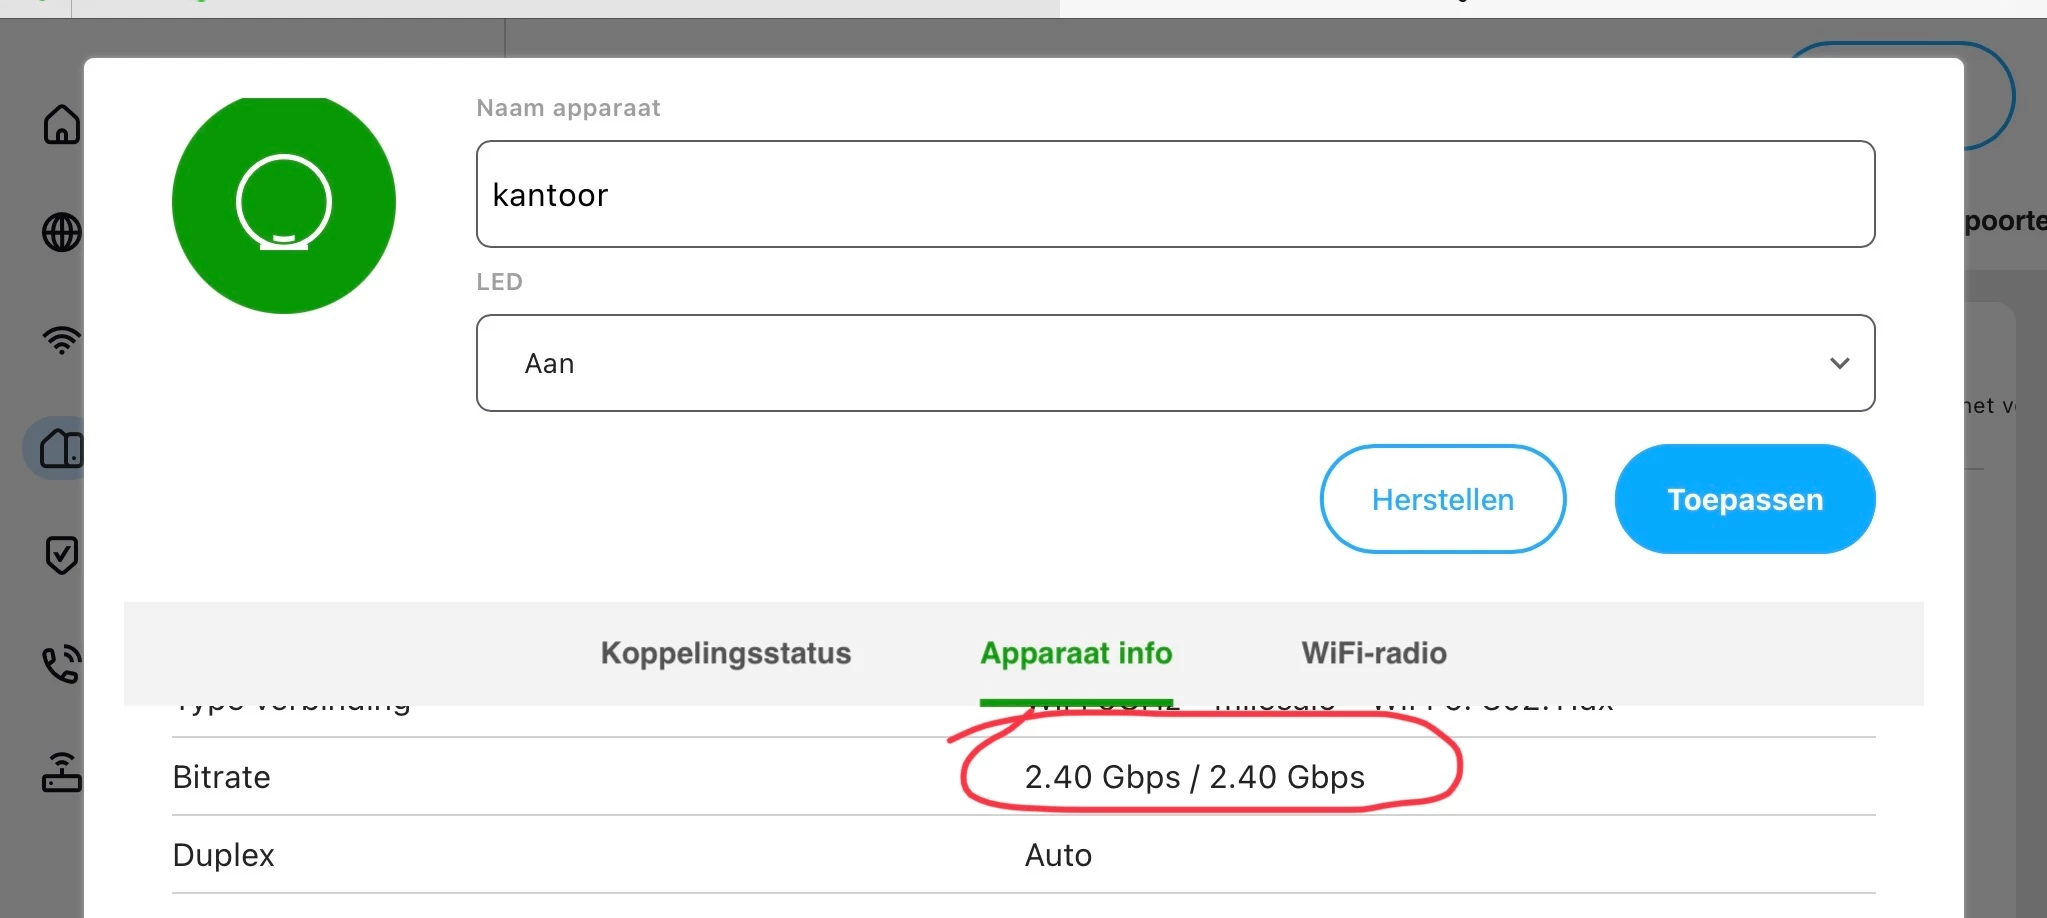The width and height of the screenshot is (2047, 918).
Task: Switch to the Koppelingsstatus tab
Action: click(725, 653)
